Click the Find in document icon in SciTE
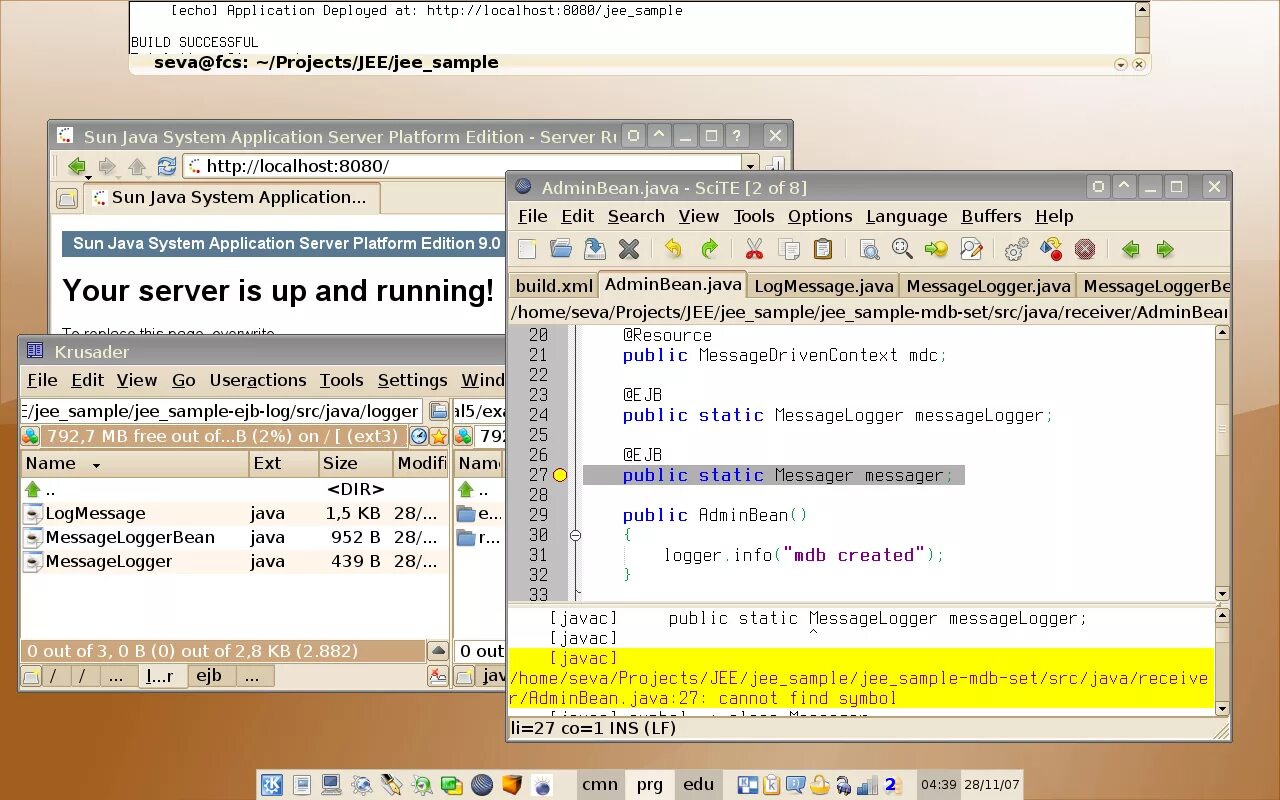Viewport: 1280px width, 800px height. pyautogui.click(x=869, y=249)
